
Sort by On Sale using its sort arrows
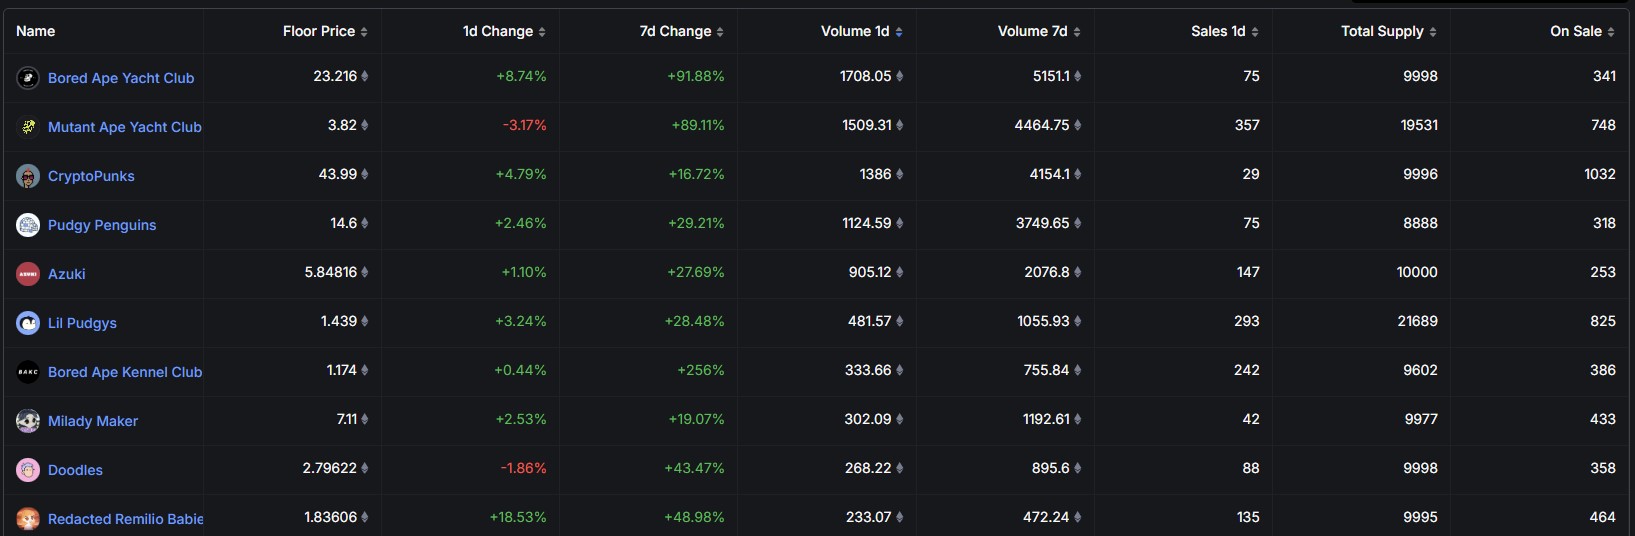pyautogui.click(x=1611, y=32)
